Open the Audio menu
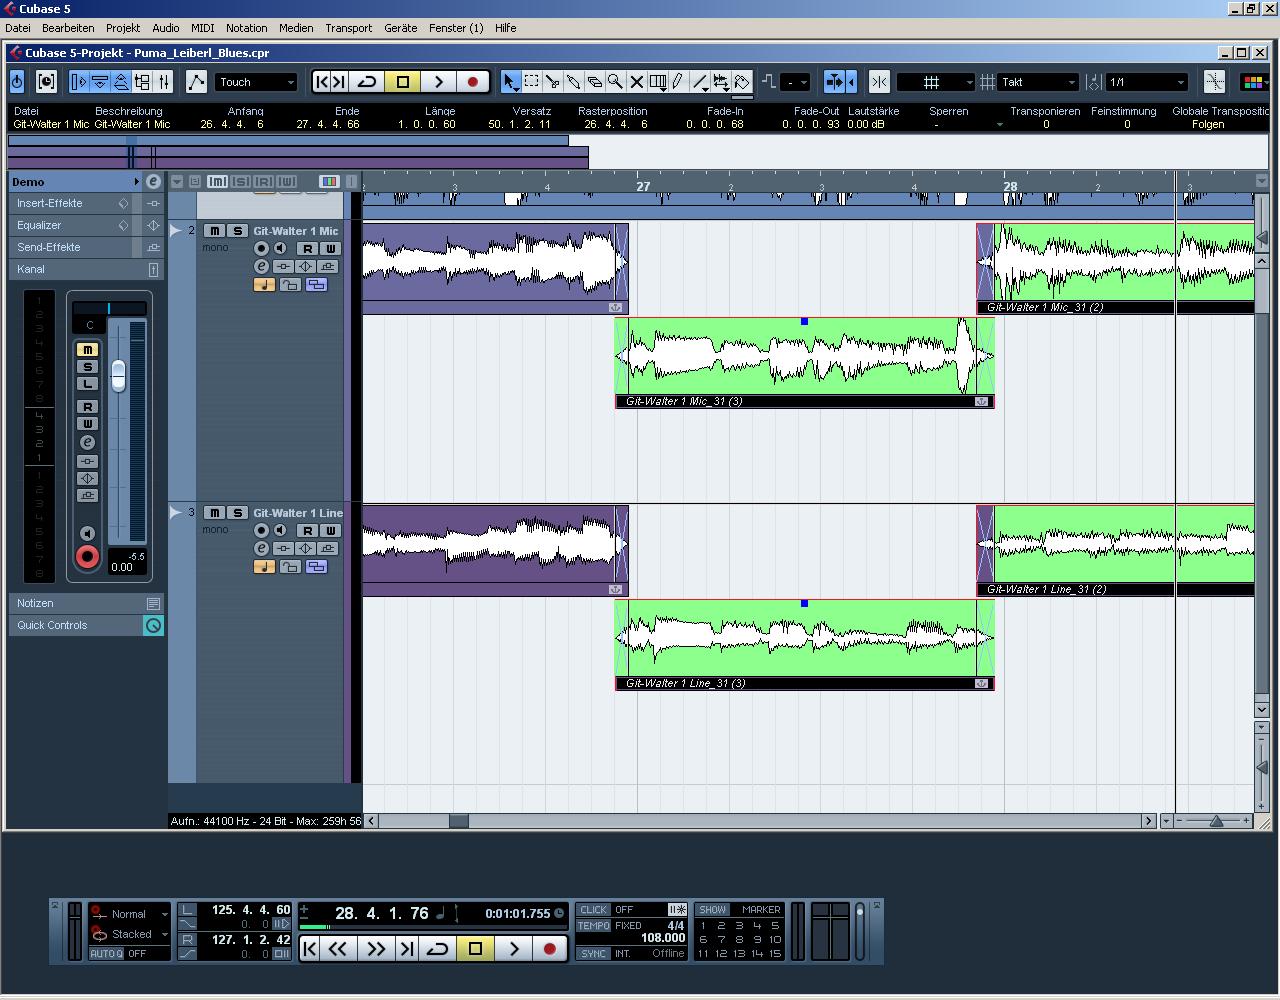Viewport: 1280px width, 1000px height. tap(166, 28)
